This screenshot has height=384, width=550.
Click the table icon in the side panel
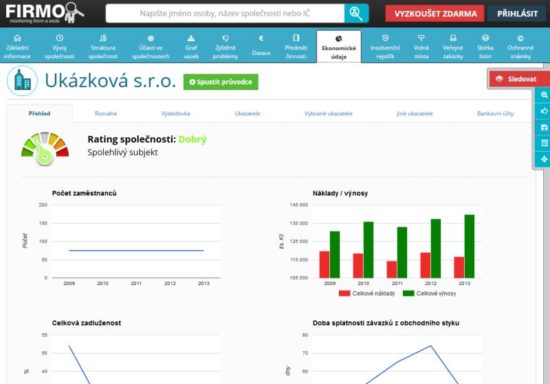pyautogui.click(x=544, y=143)
